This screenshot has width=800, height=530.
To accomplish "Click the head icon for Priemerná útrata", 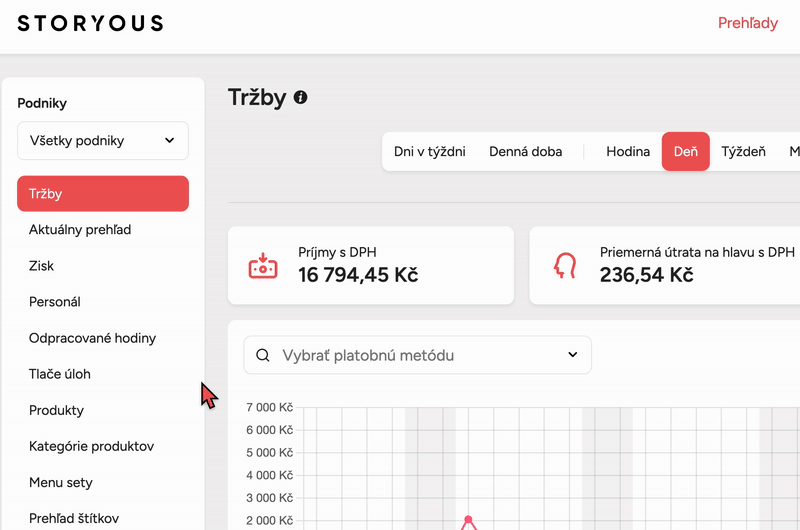I will pos(564,266).
